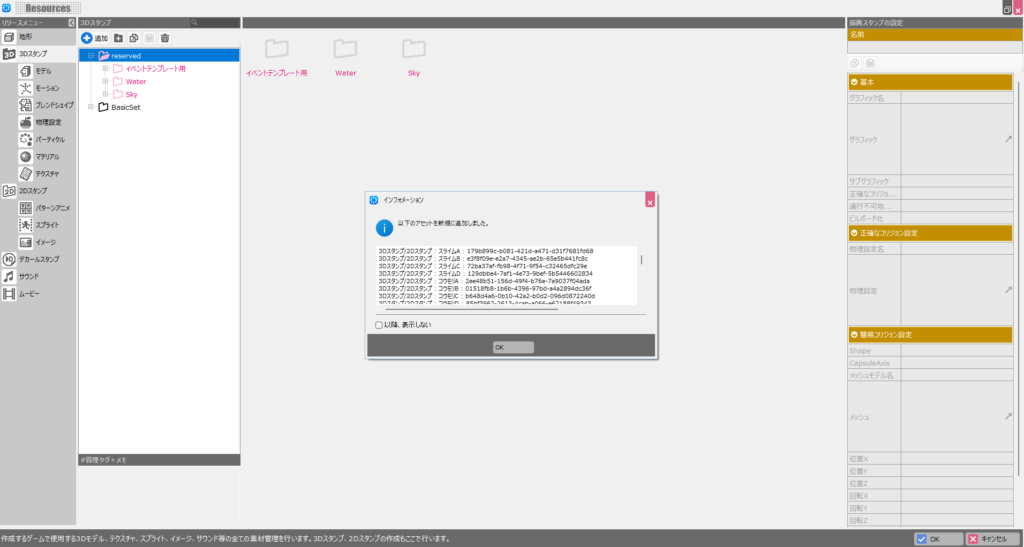Click the new folder icon in the toolbar
Screen dimensions: 1024x547
(x=118, y=37)
